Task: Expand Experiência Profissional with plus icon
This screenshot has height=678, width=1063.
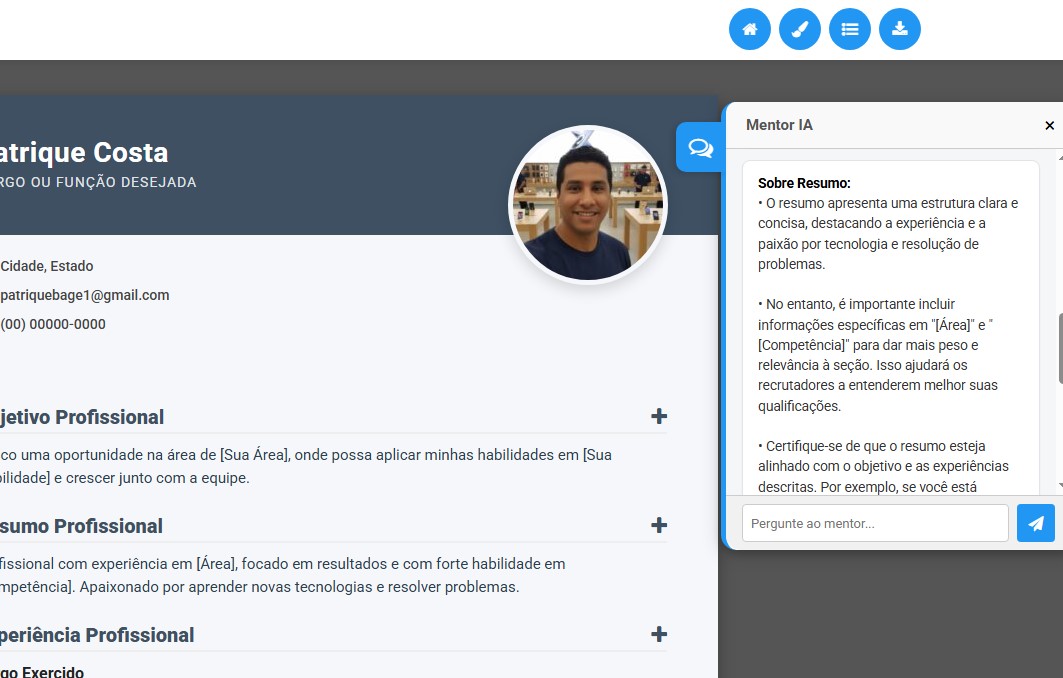Action: (x=658, y=635)
